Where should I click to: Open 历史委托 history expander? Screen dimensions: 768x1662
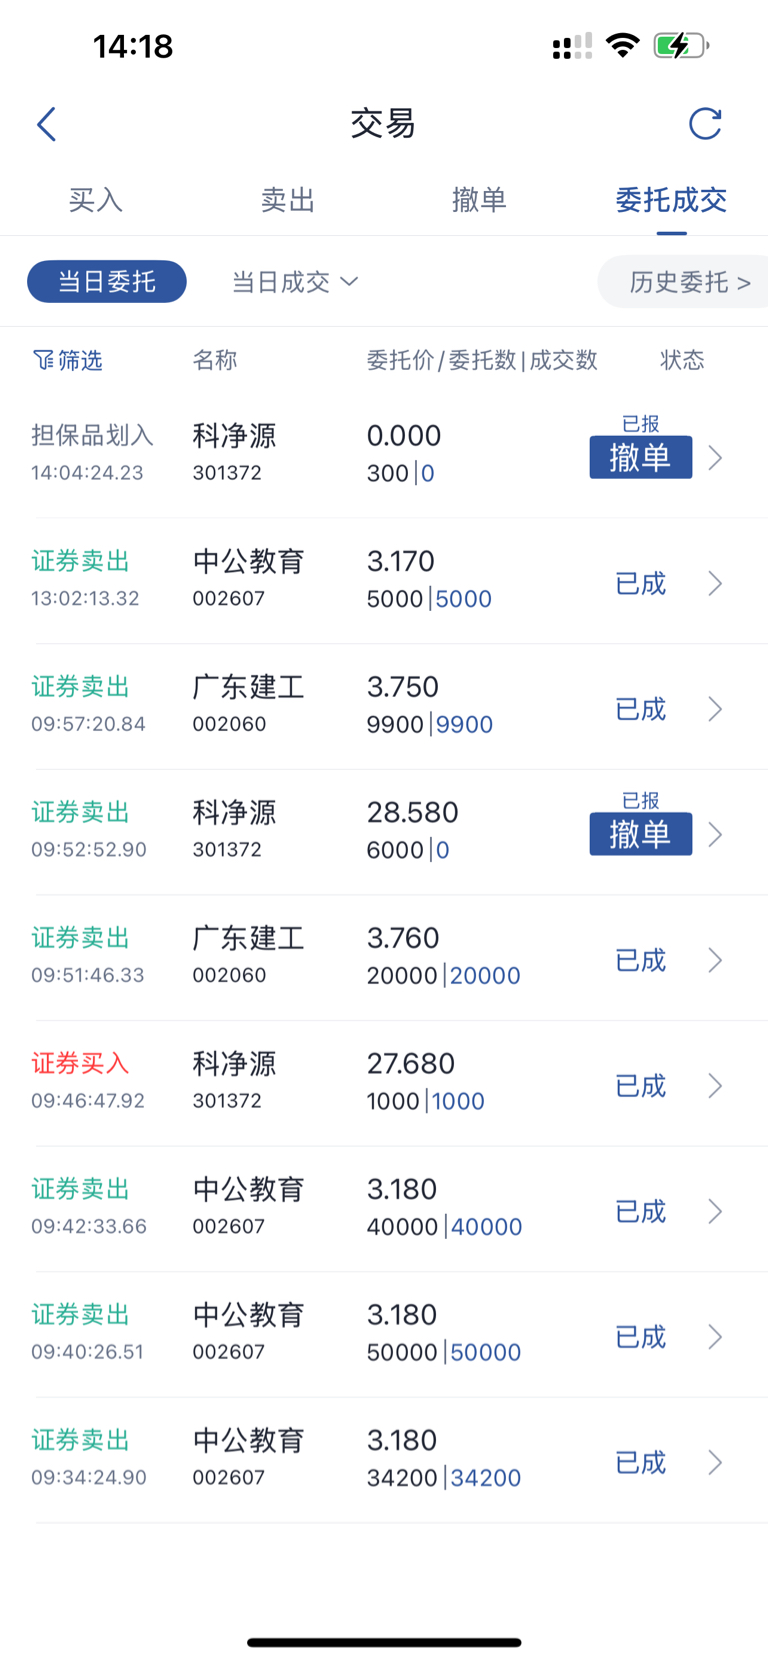[x=689, y=282]
